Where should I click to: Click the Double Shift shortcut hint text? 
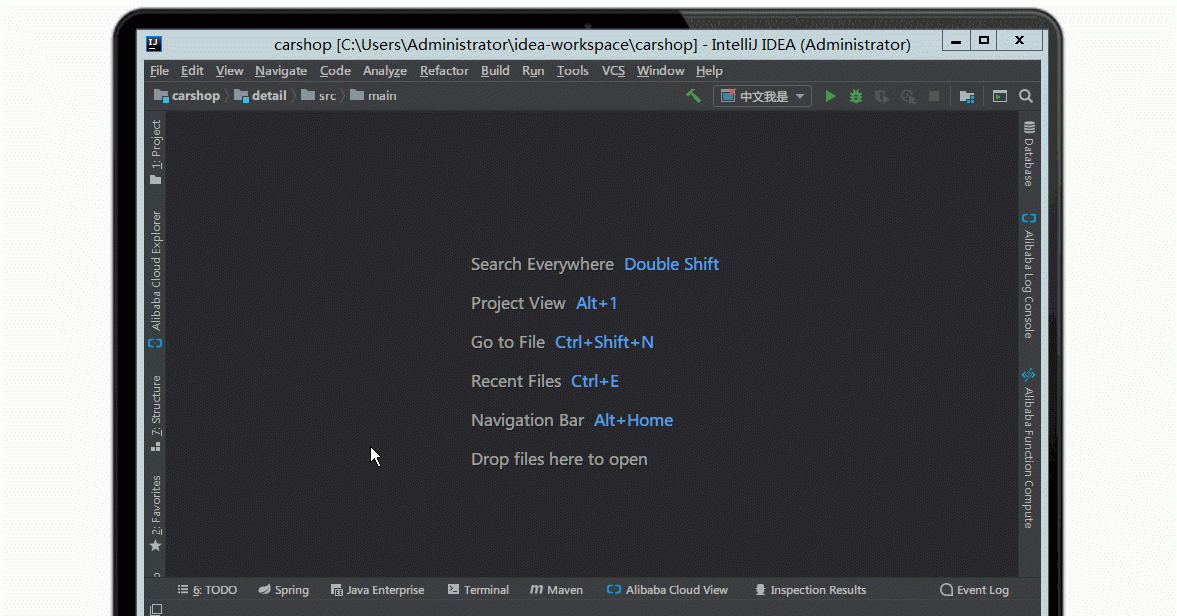point(672,264)
